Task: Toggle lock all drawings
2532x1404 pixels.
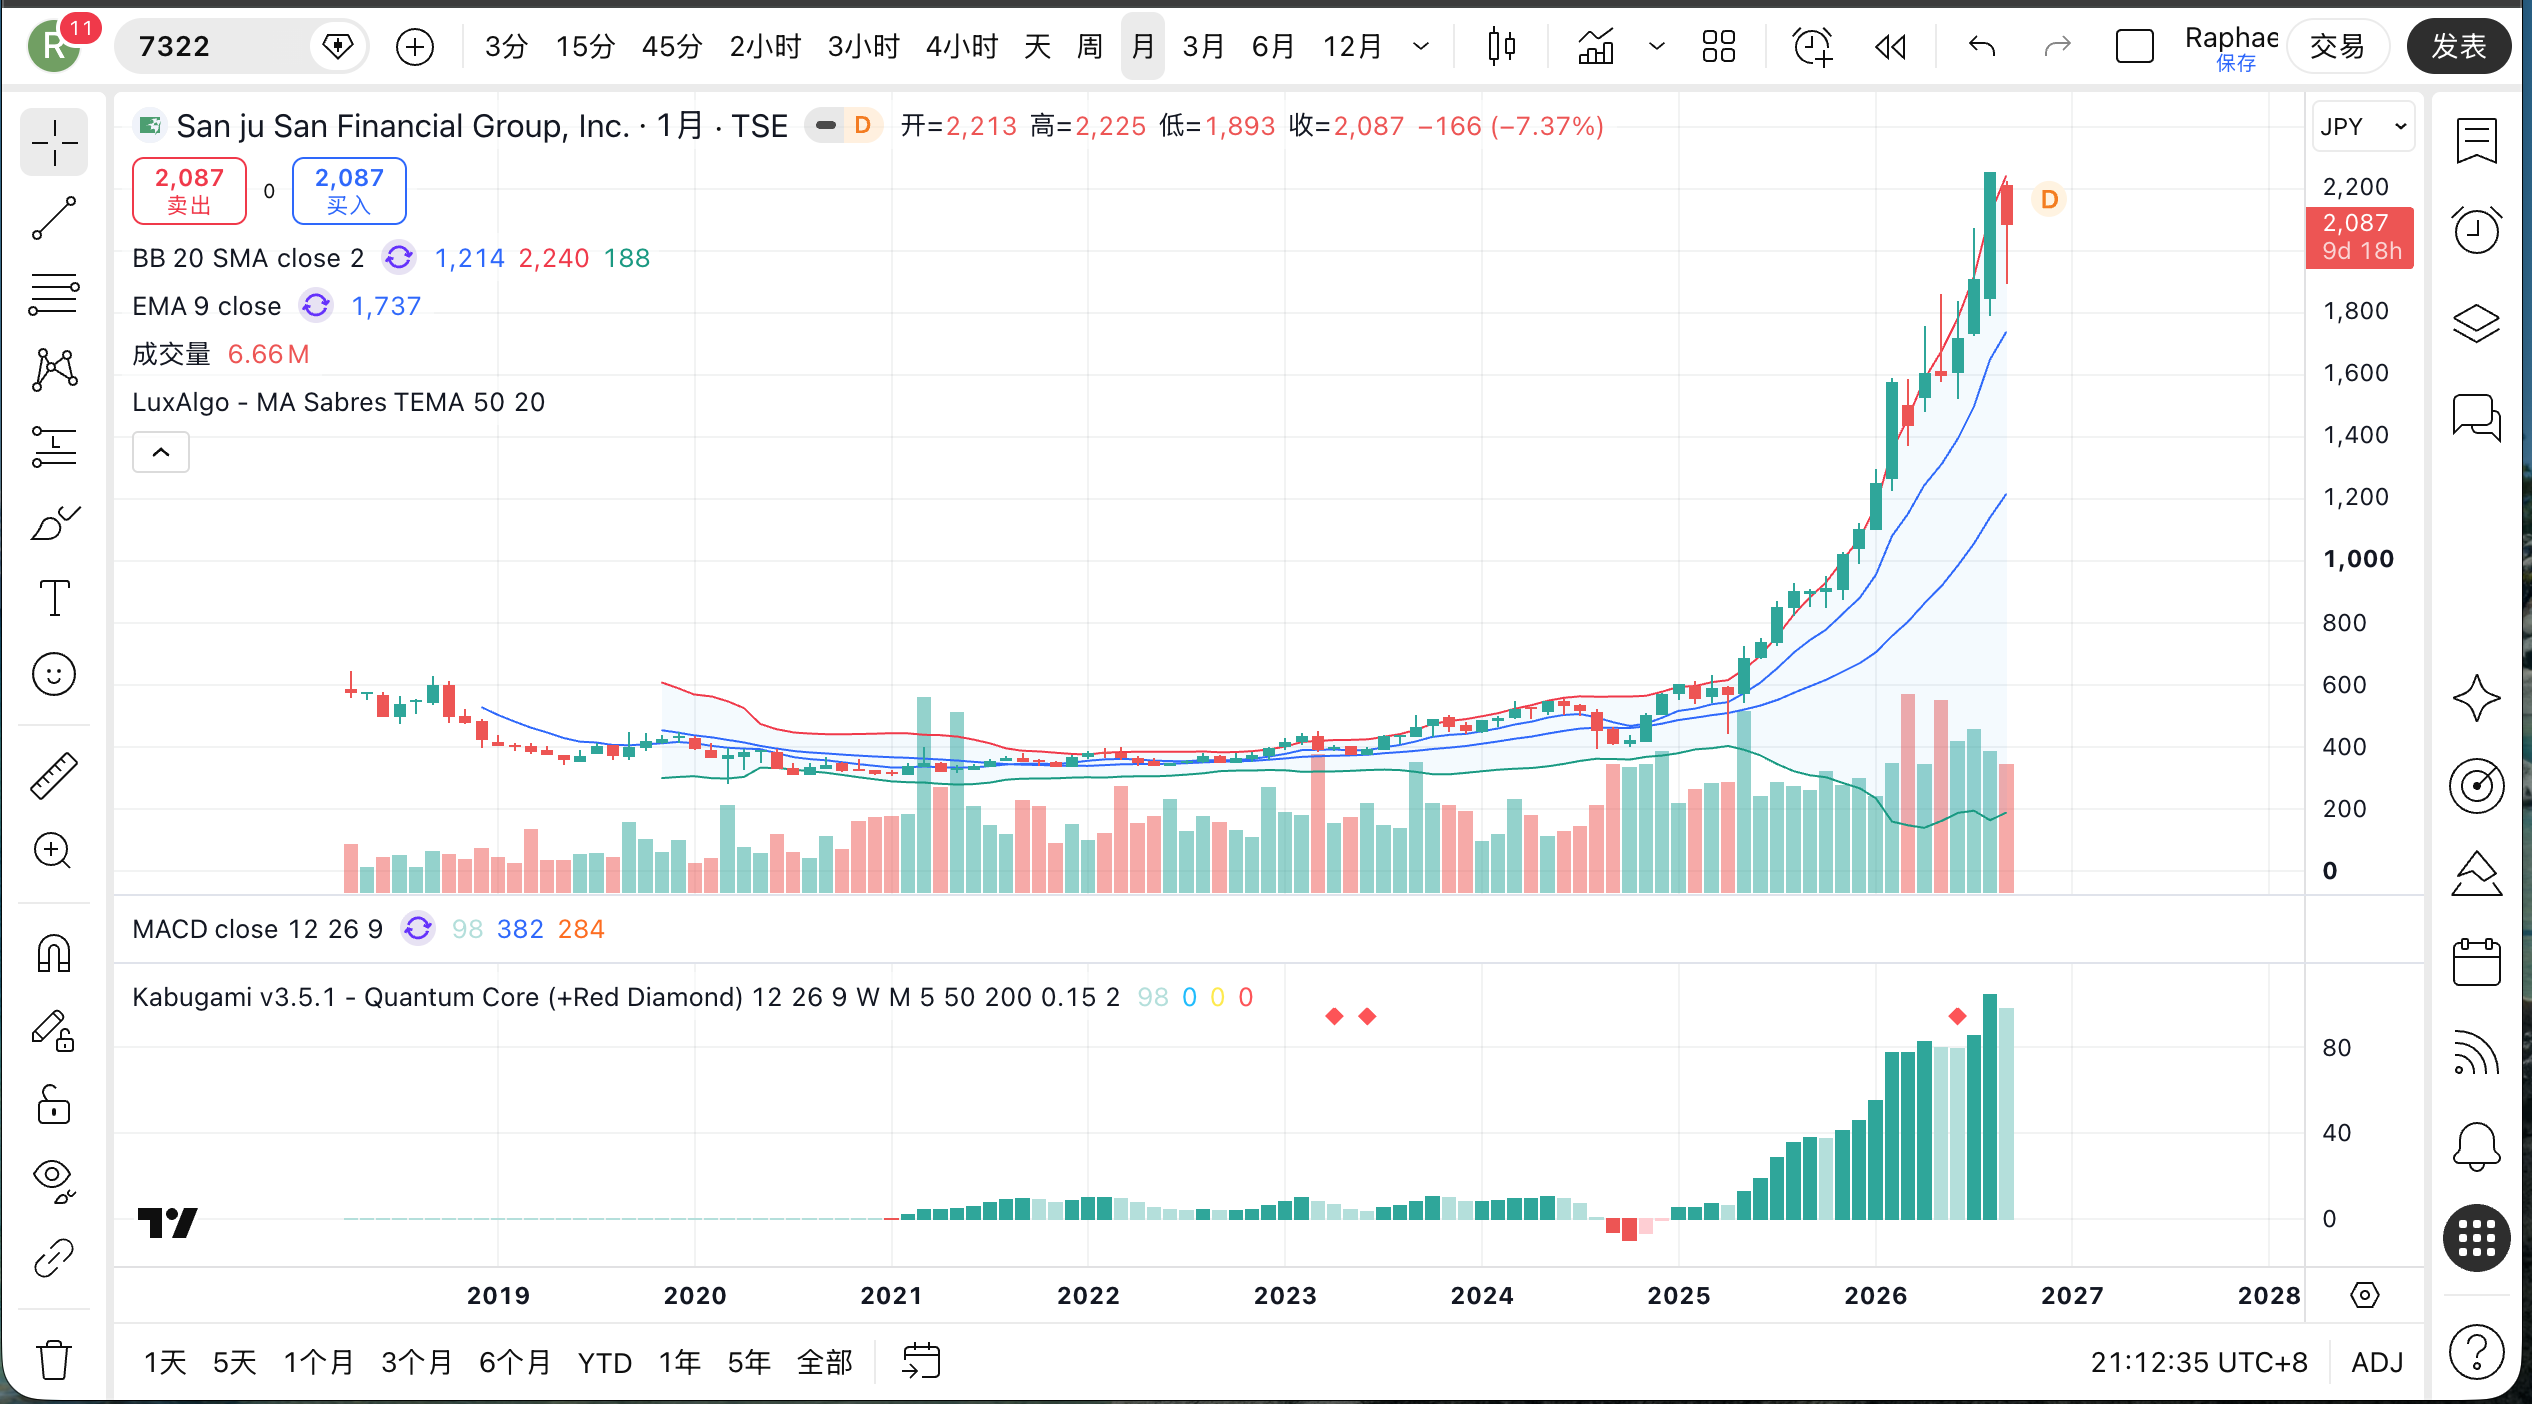Action: coord(54,1106)
